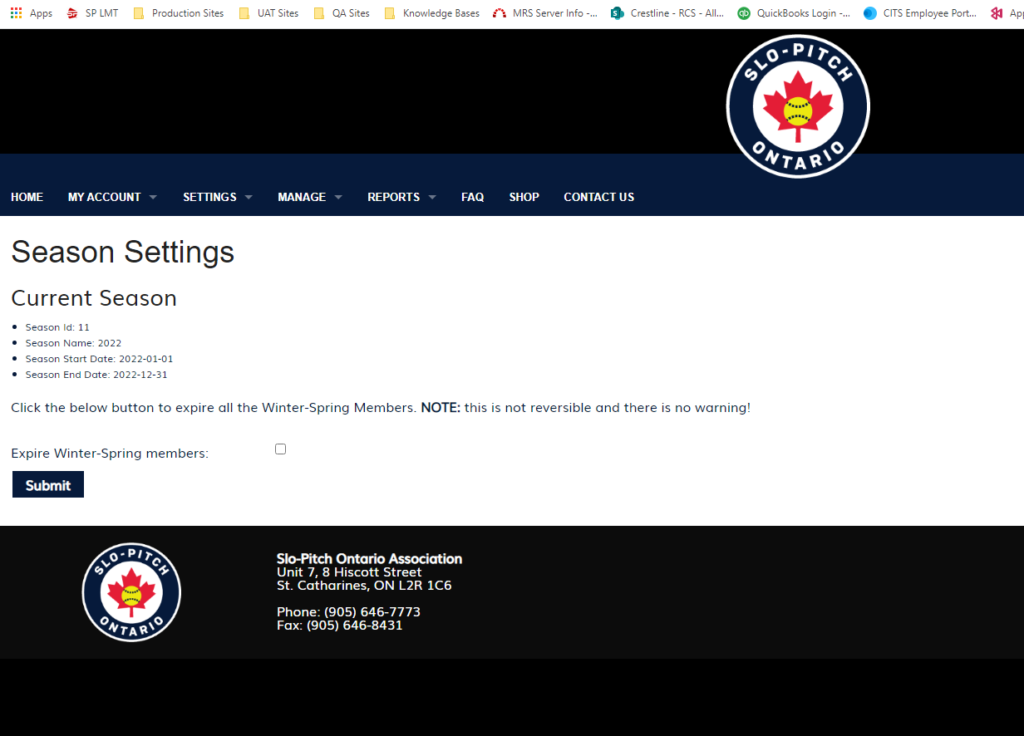Viewport: 1024px width, 736px height.
Task: Open the Production Sites bookmark folder
Action: click(178, 13)
